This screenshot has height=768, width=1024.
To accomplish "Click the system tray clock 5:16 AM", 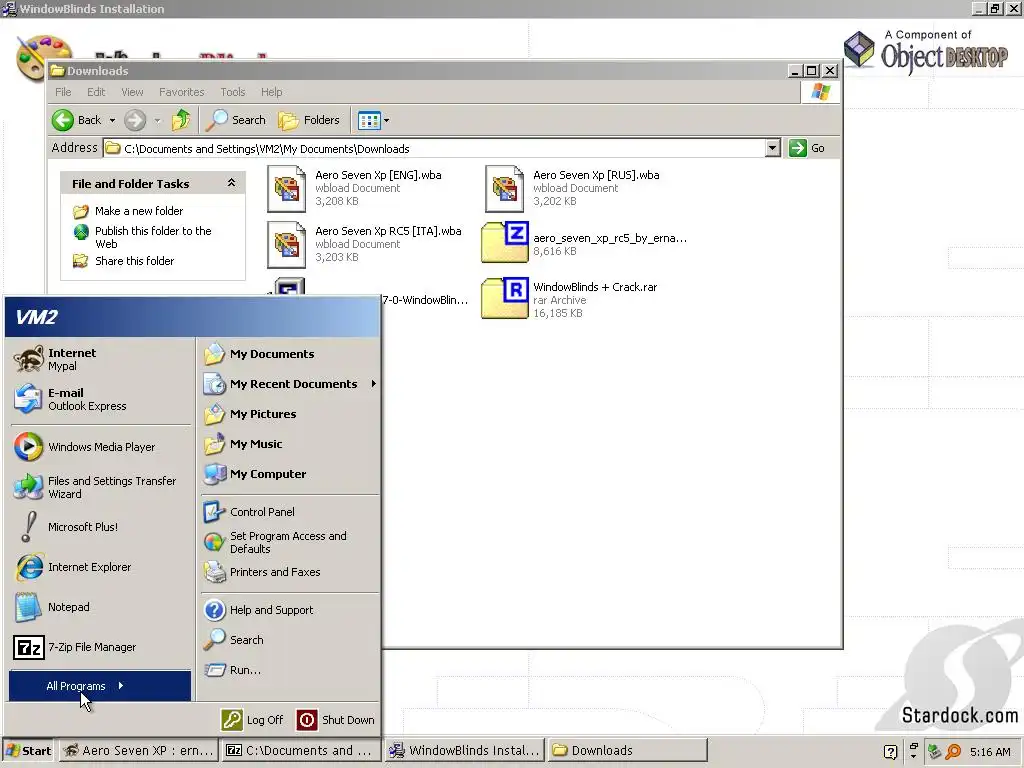I will [x=990, y=752].
